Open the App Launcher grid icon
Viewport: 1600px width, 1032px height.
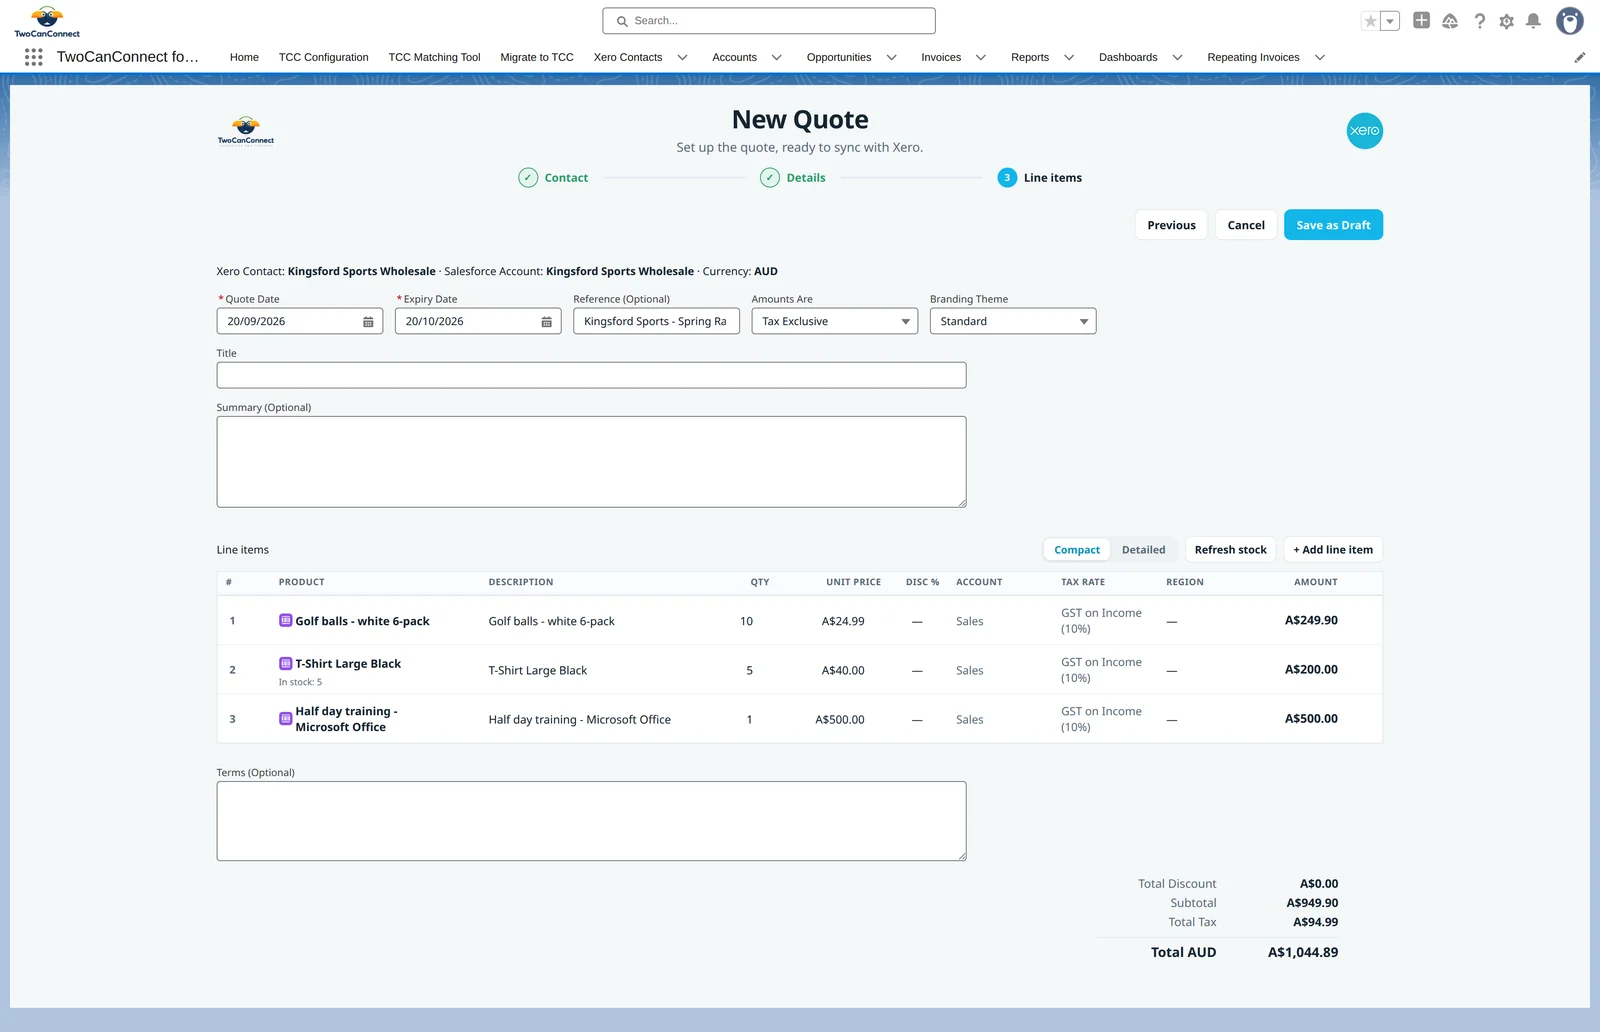33,57
